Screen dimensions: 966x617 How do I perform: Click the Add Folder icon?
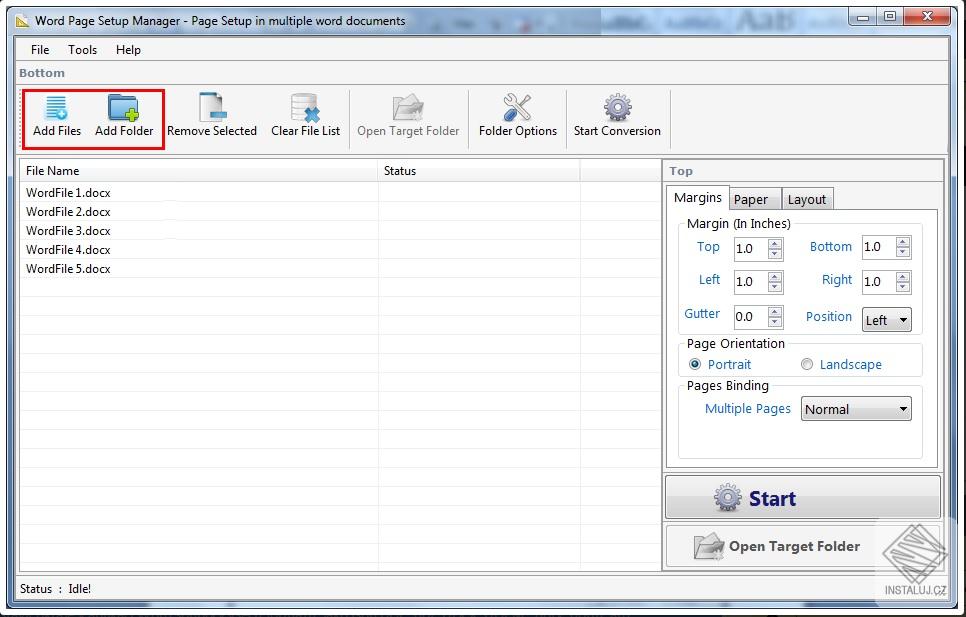pos(123,108)
